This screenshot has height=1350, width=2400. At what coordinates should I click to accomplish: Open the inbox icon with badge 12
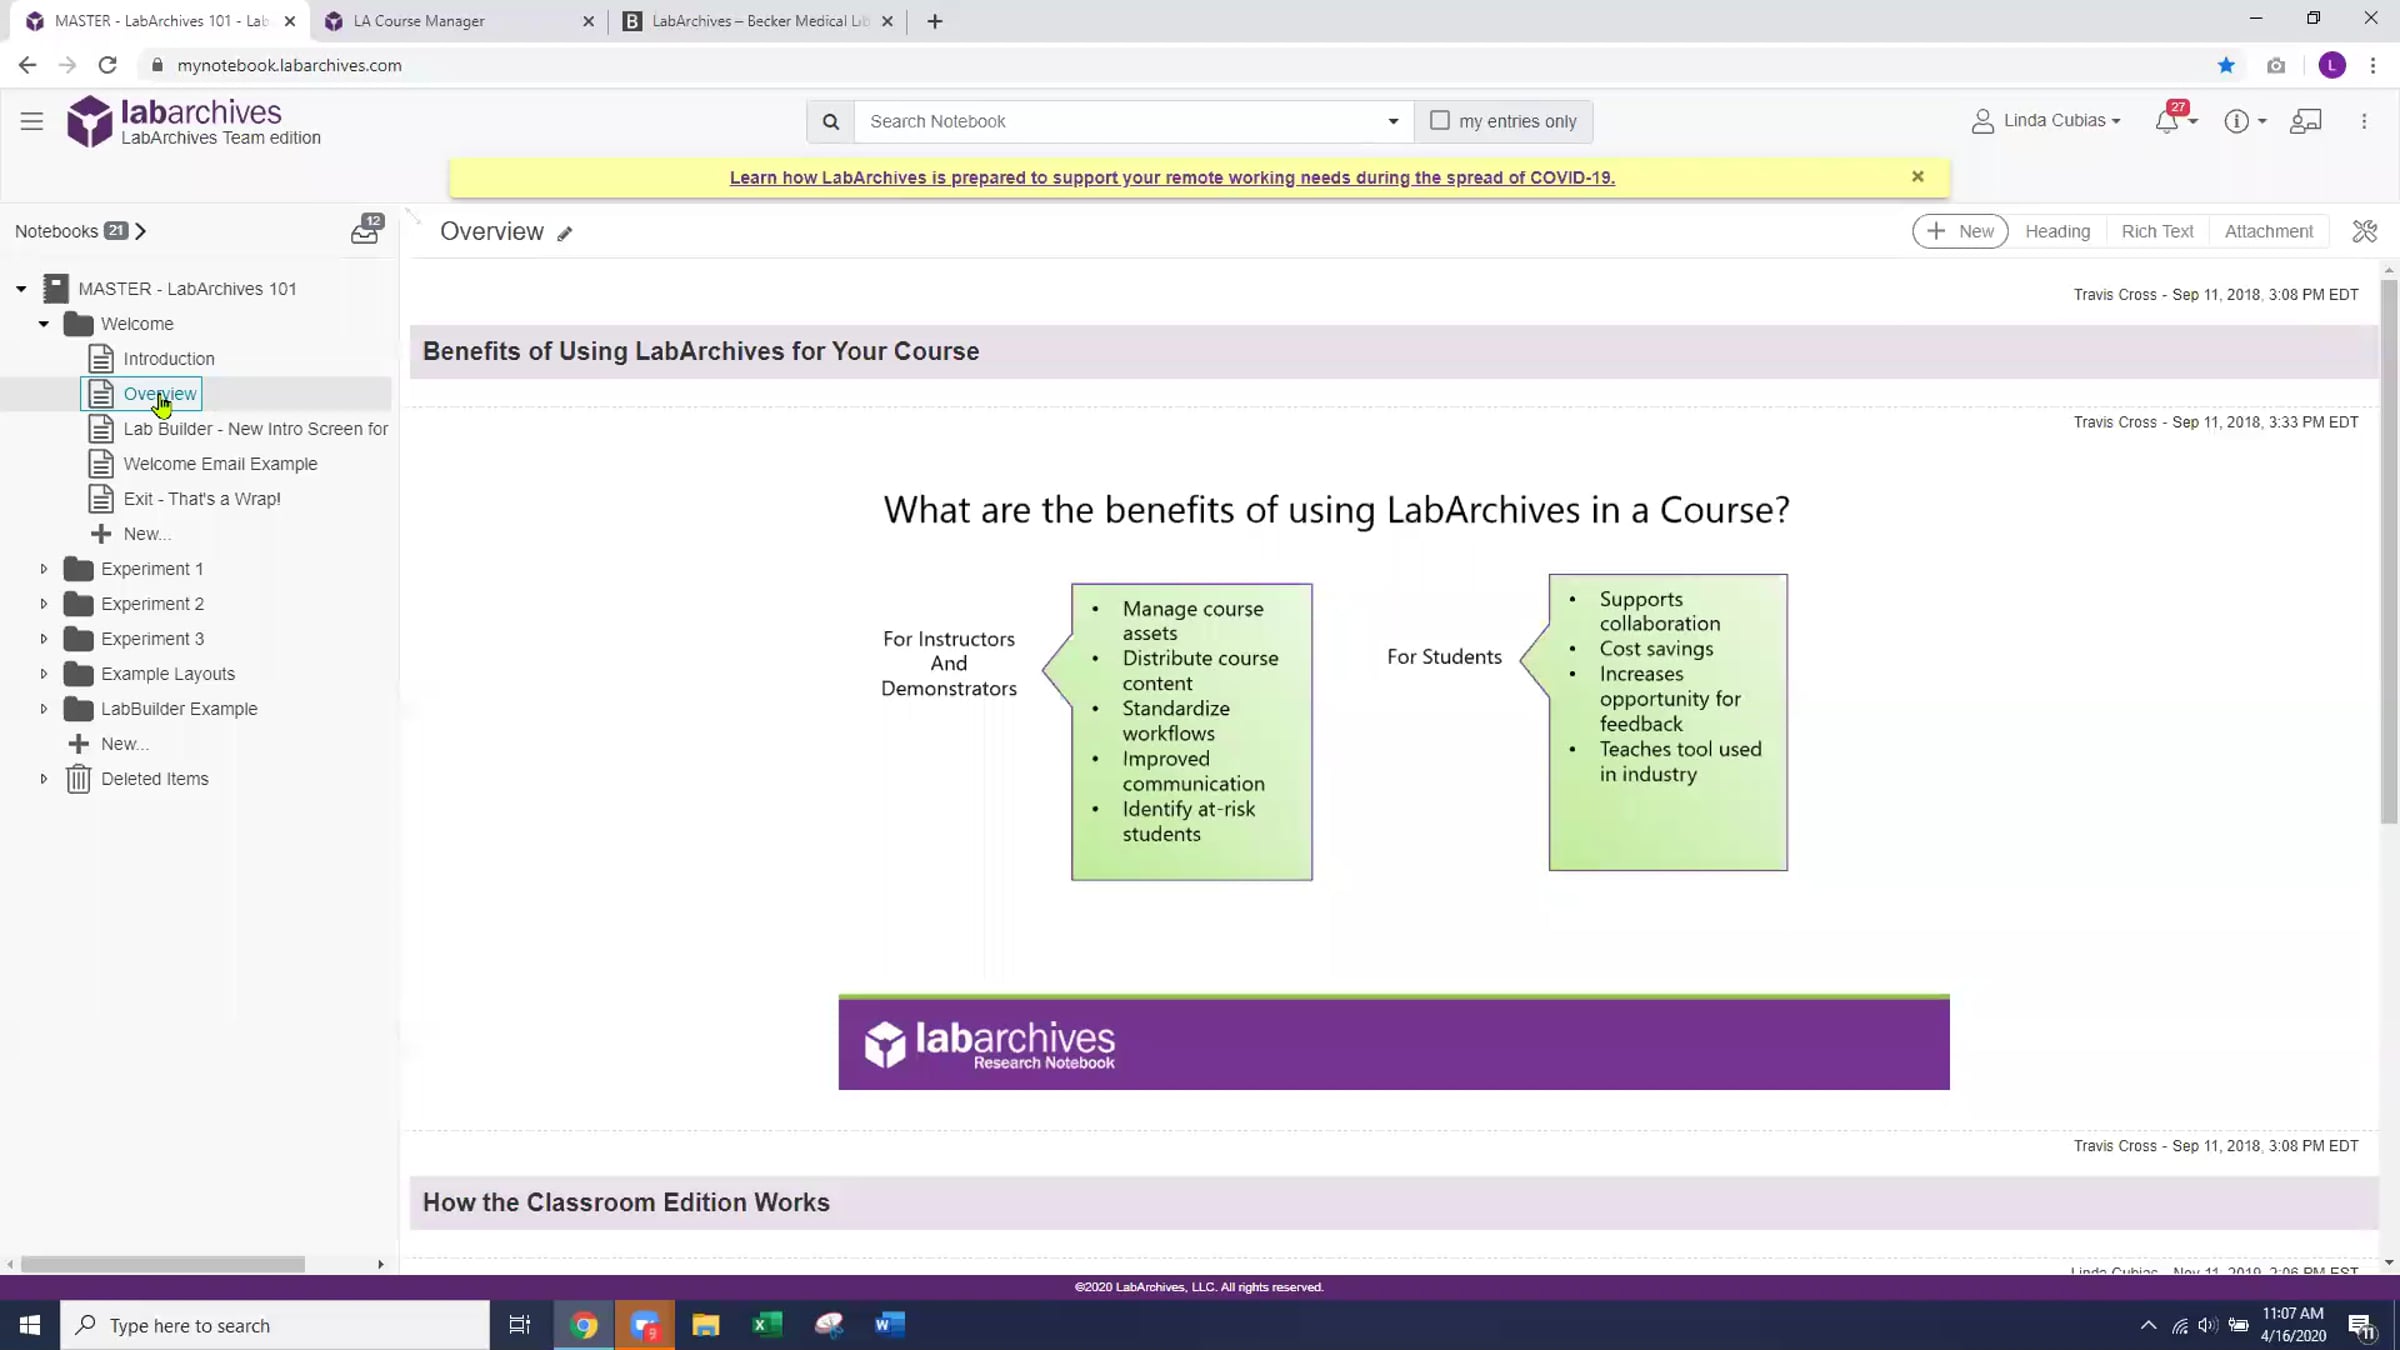[365, 231]
